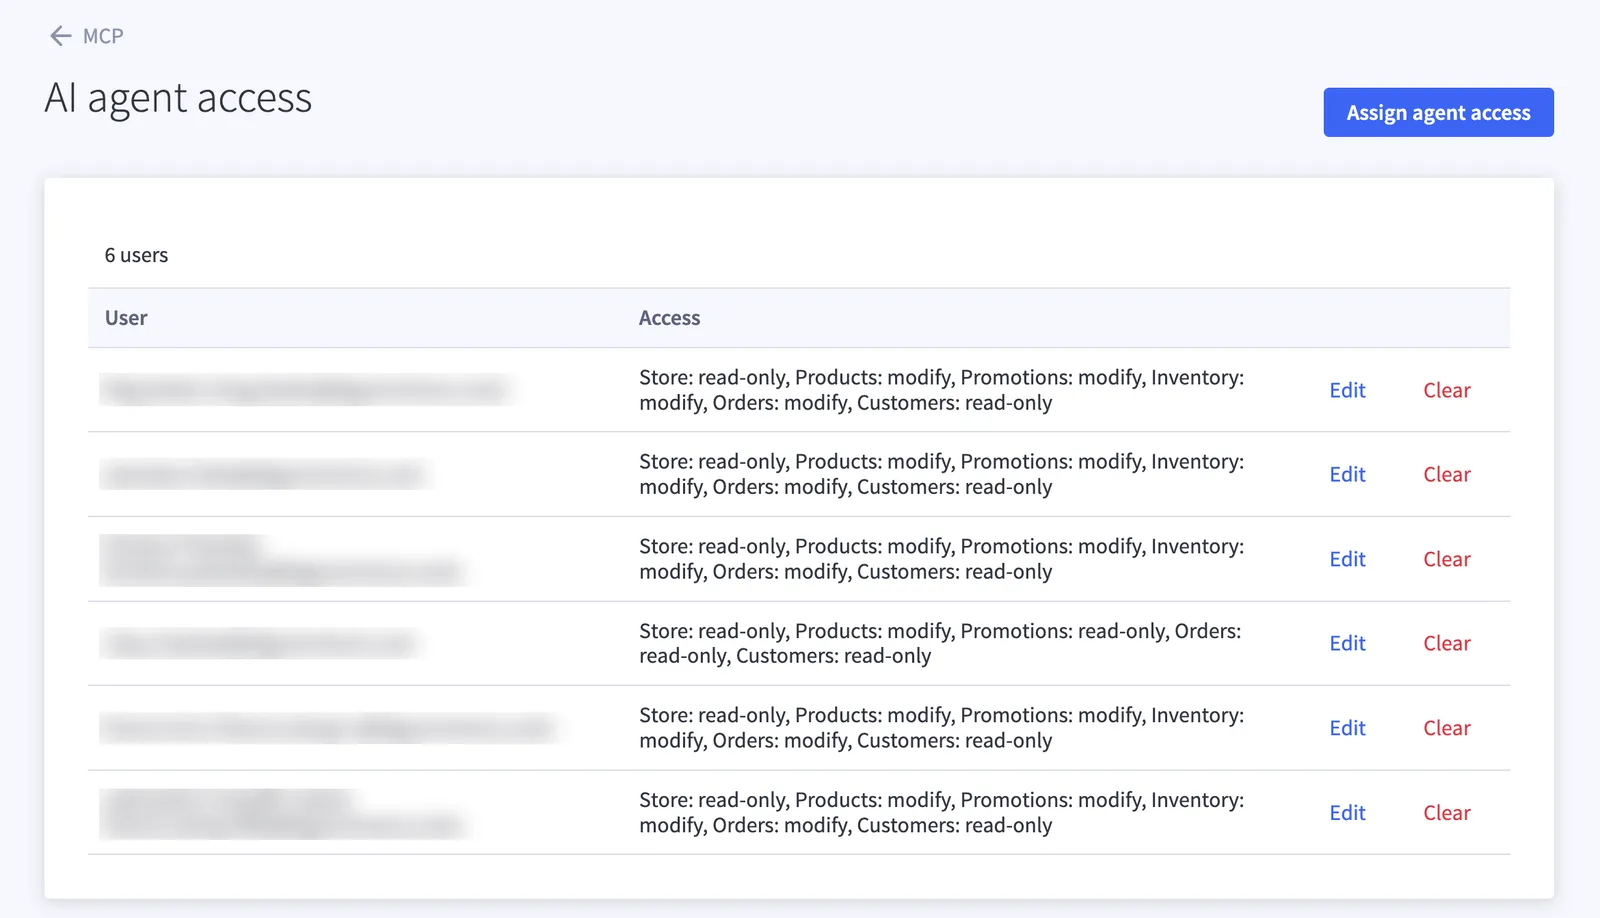The width and height of the screenshot is (1600, 918).
Task: Edit access in the fifth user row
Action: point(1347,728)
